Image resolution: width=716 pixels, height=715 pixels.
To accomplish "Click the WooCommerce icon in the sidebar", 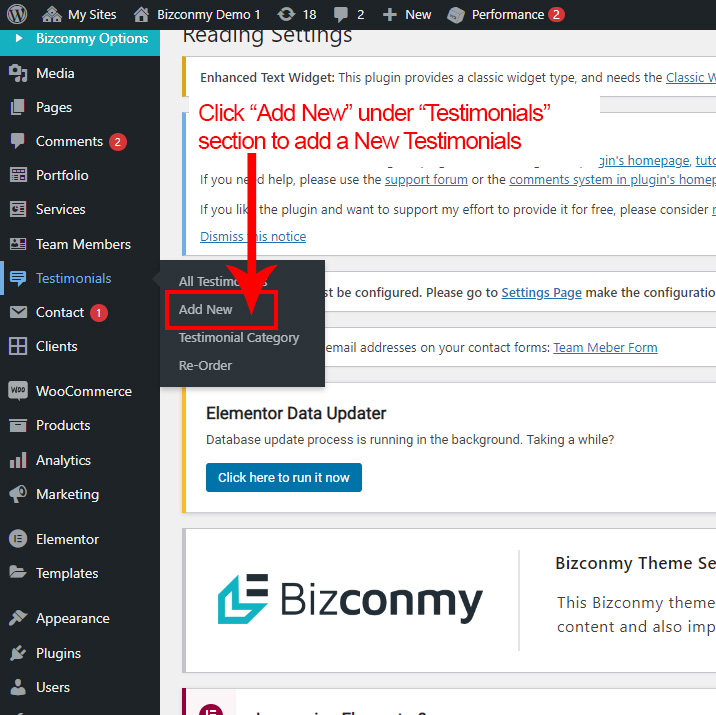I will pos(17,391).
